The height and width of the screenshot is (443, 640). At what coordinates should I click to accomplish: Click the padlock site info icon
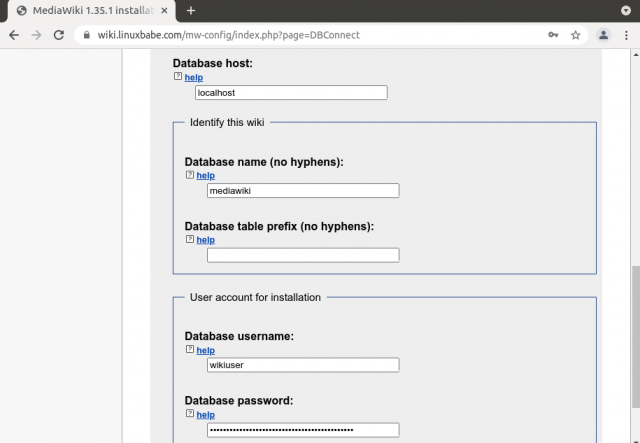point(87,34)
